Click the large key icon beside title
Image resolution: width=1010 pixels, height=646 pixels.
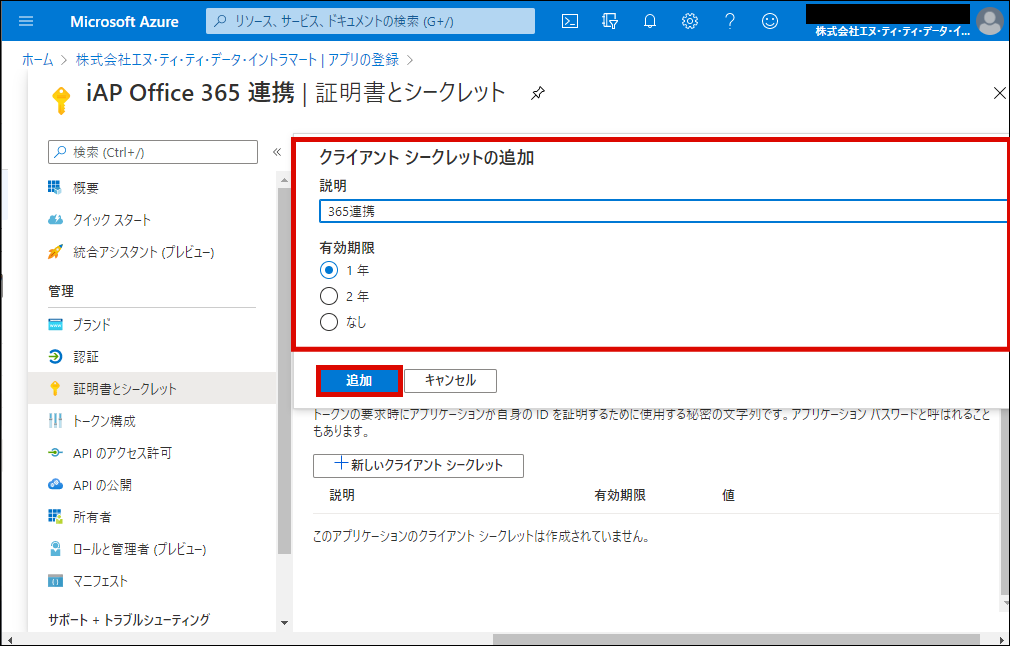click(x=61, y=101)
